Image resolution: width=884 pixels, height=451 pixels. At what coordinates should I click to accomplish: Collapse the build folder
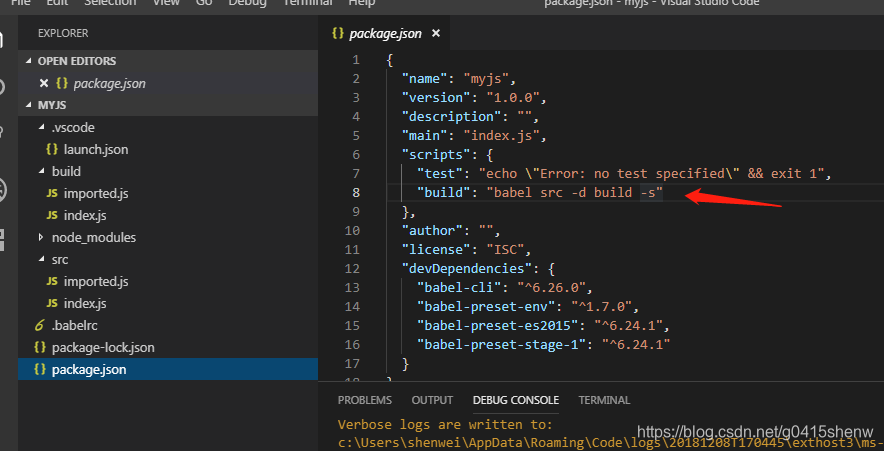[41, 171]
